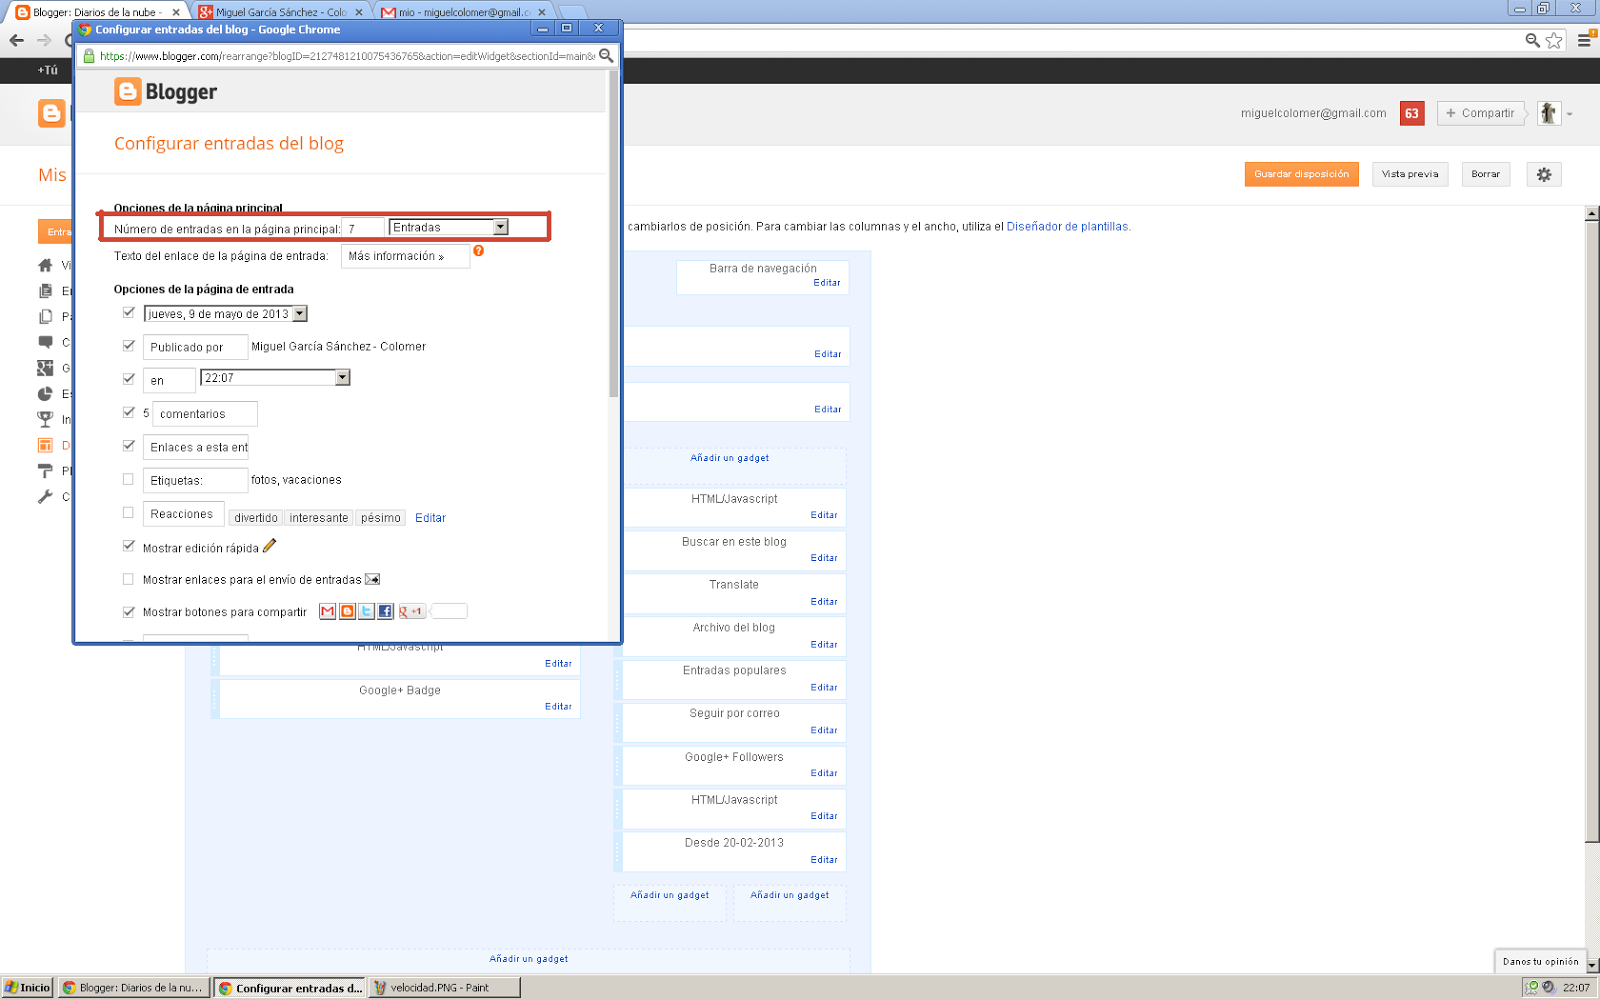The image size is (1600, 1000).
Task: Check the Etiquetas checkbox
Action: coord(128,479)
